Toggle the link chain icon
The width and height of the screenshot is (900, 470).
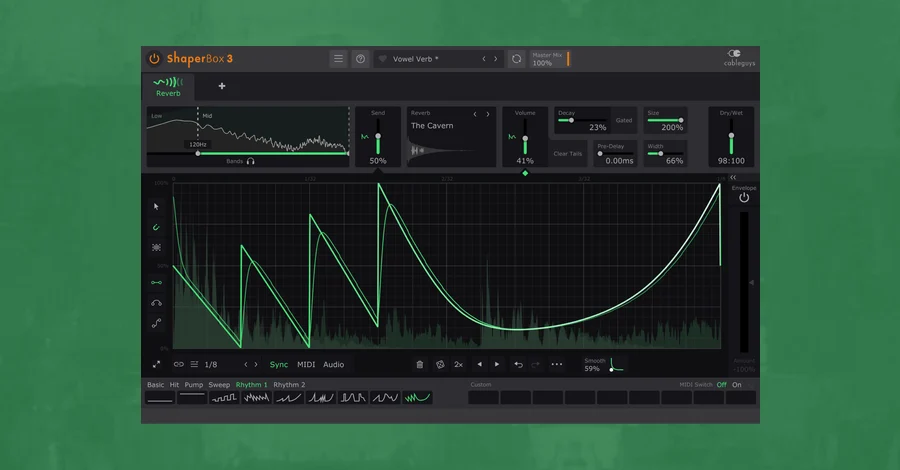click(179, 364)
